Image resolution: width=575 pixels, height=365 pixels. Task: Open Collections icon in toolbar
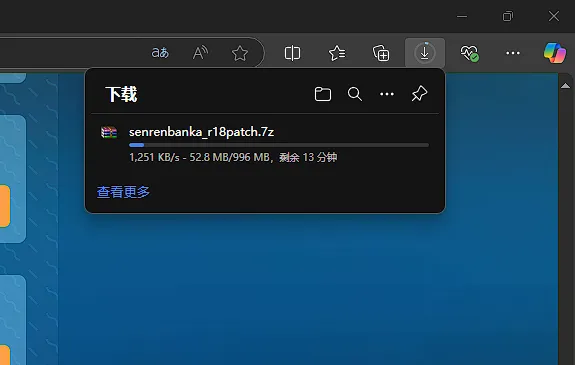381,53
